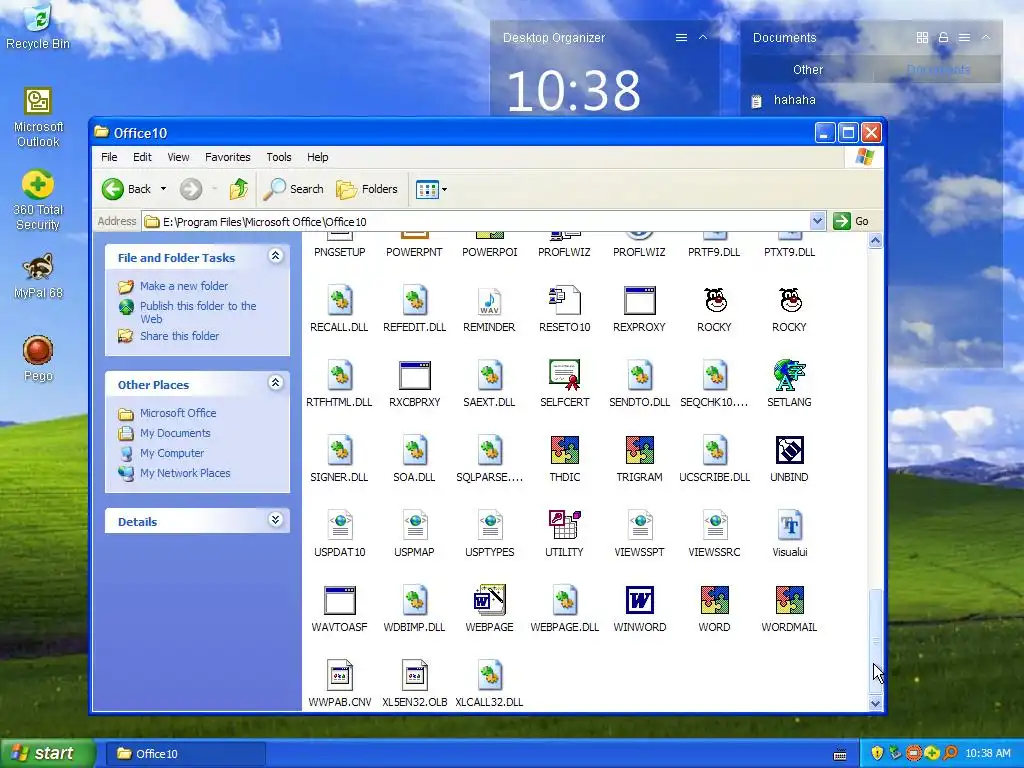Switch to the Other tab in Documents widget
The height and width of the screenshot is (768, 1024).
pos(808,69)
